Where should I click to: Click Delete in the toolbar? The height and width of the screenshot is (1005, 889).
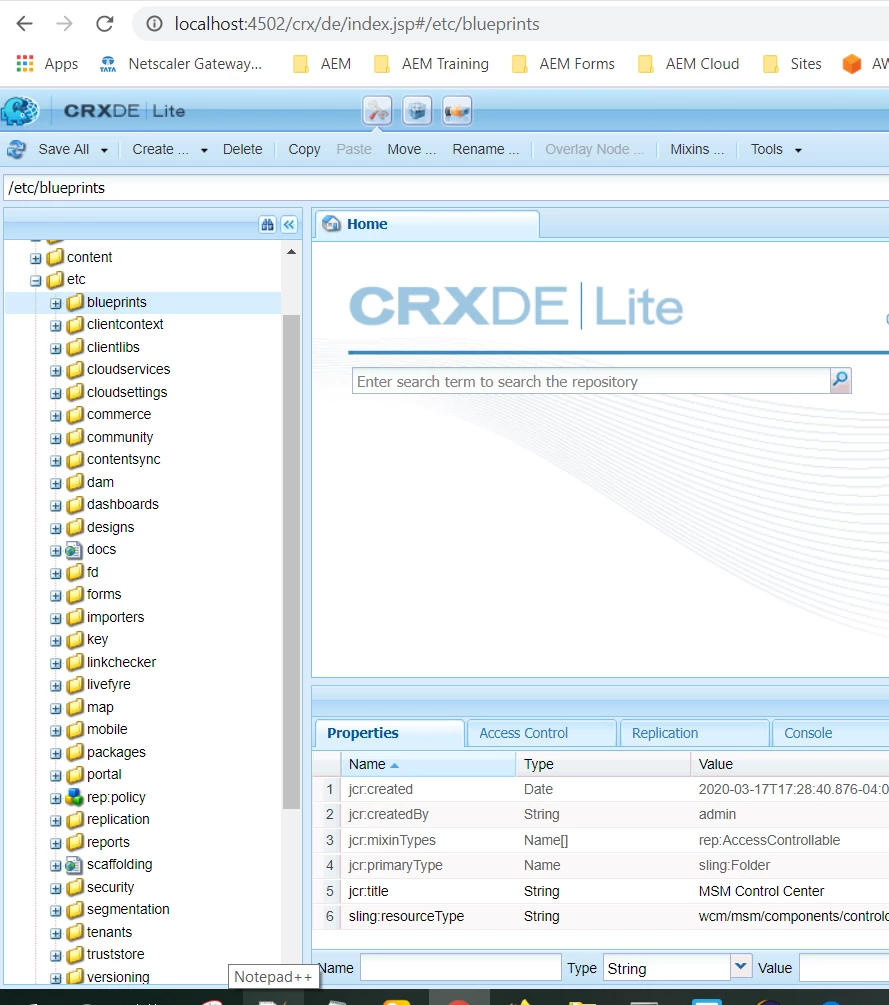(242, 149)
